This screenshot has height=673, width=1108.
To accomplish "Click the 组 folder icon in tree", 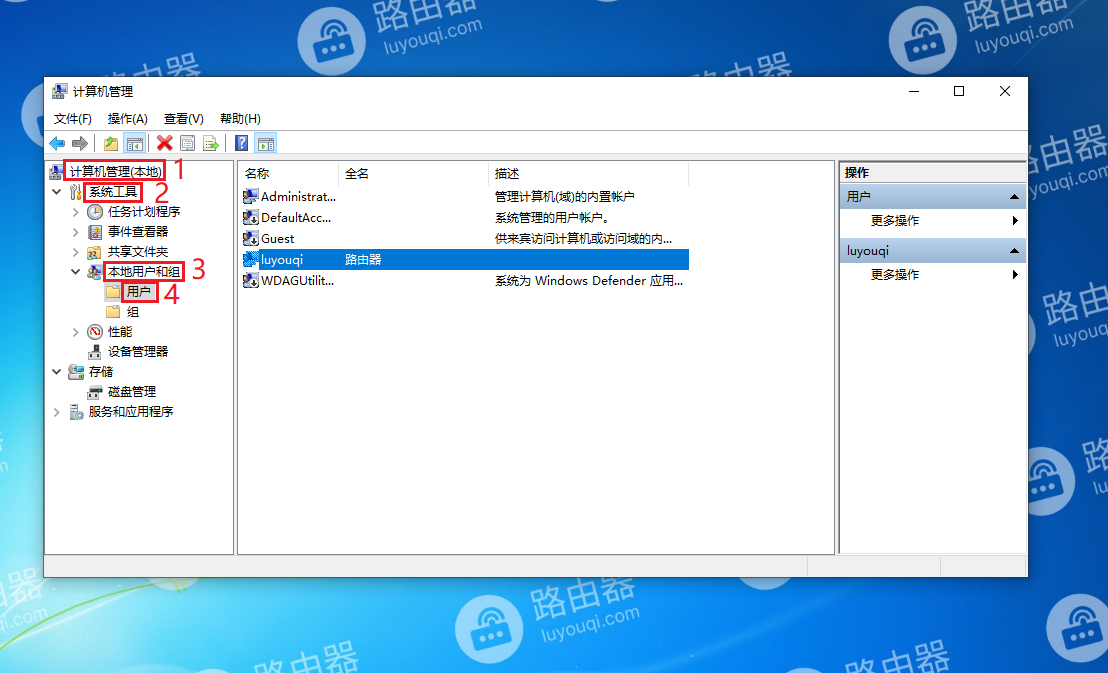I will point(113,312).
